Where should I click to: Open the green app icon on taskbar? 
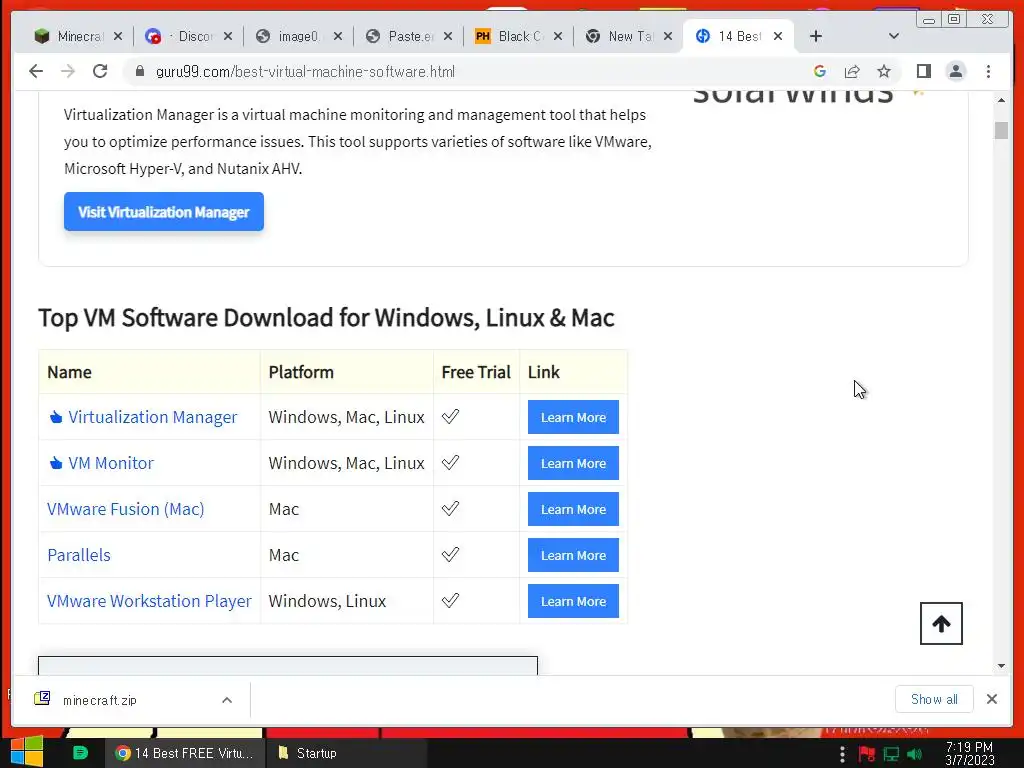click(x=80, y=753)
